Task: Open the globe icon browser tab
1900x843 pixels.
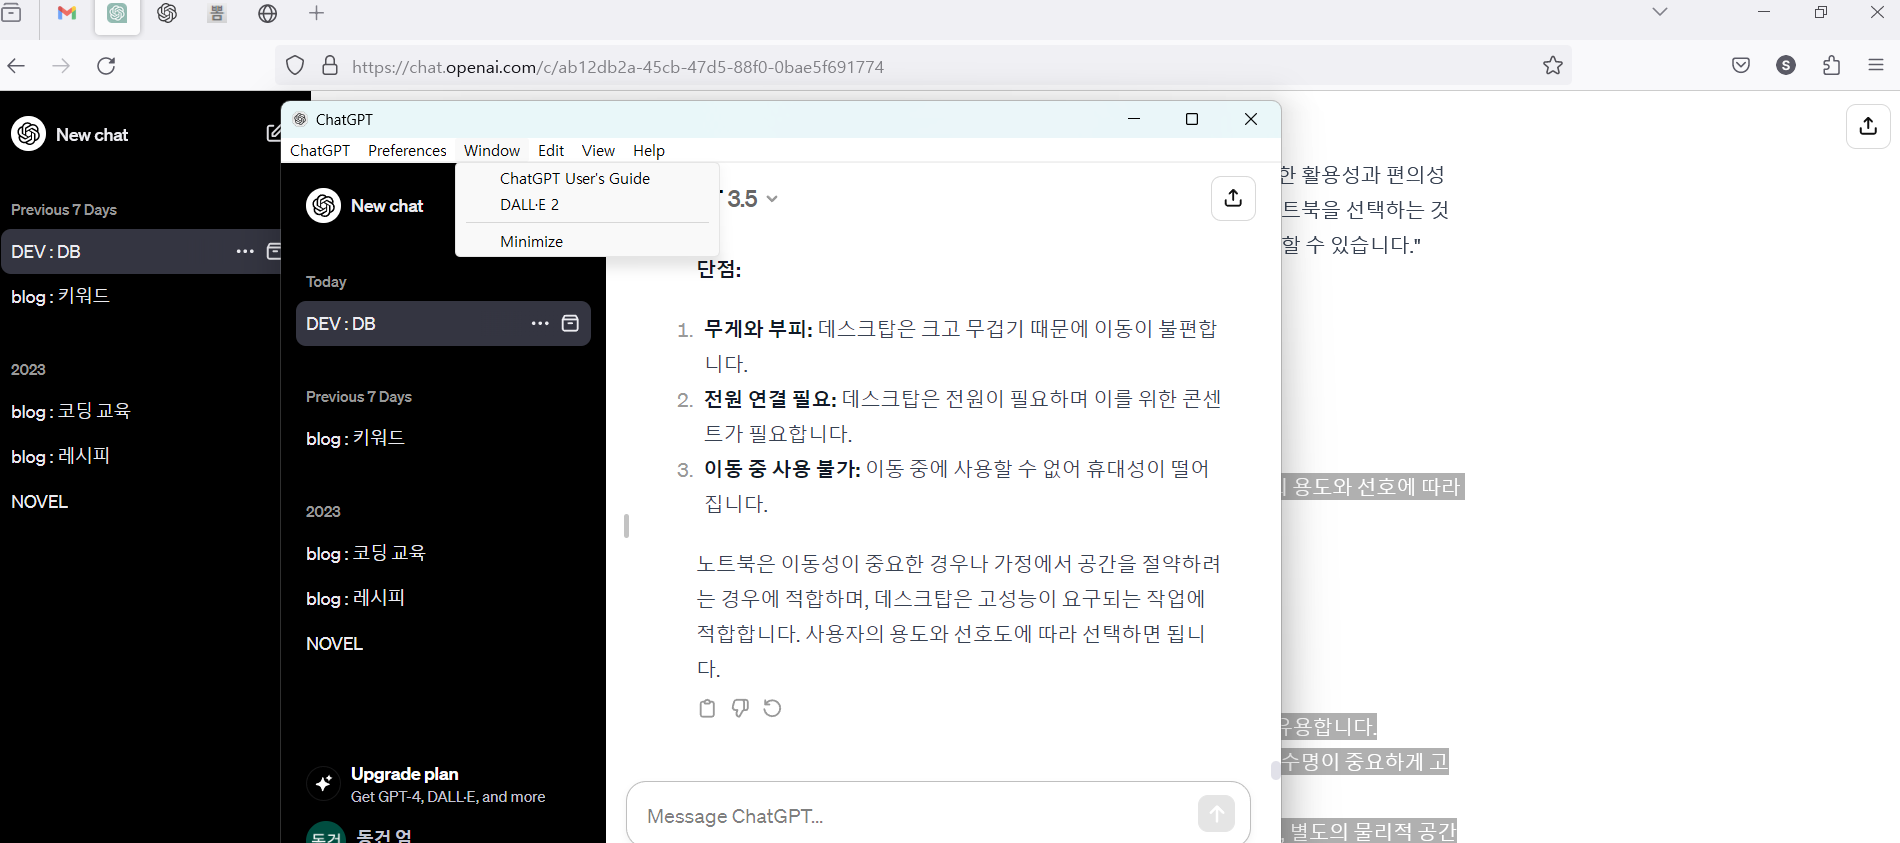Action: point(267,14)
